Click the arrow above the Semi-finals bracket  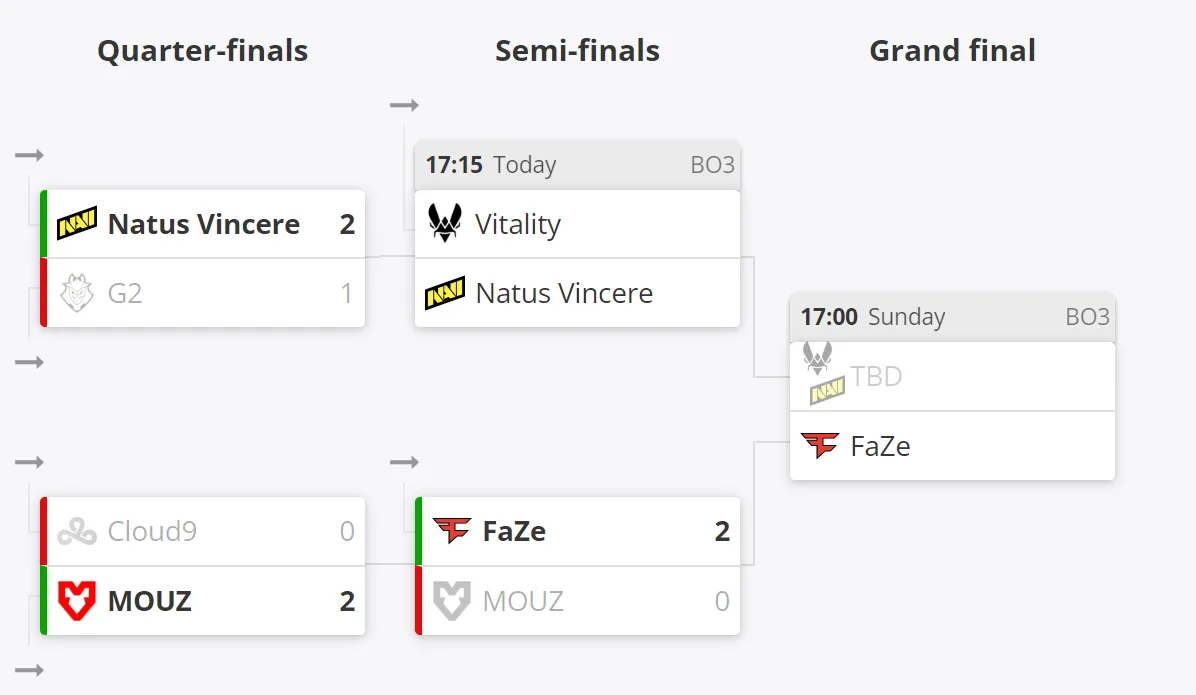(x=404, y=105)
